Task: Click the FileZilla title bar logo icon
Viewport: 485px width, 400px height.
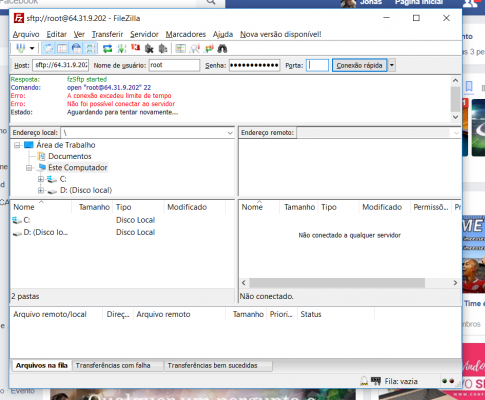Action: pyautogui.click(x=19, y=18)
